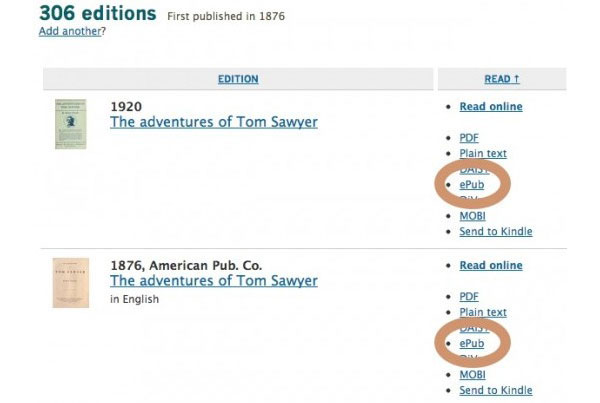Click the Add another link
600x403 pixels.
(70, 31)
